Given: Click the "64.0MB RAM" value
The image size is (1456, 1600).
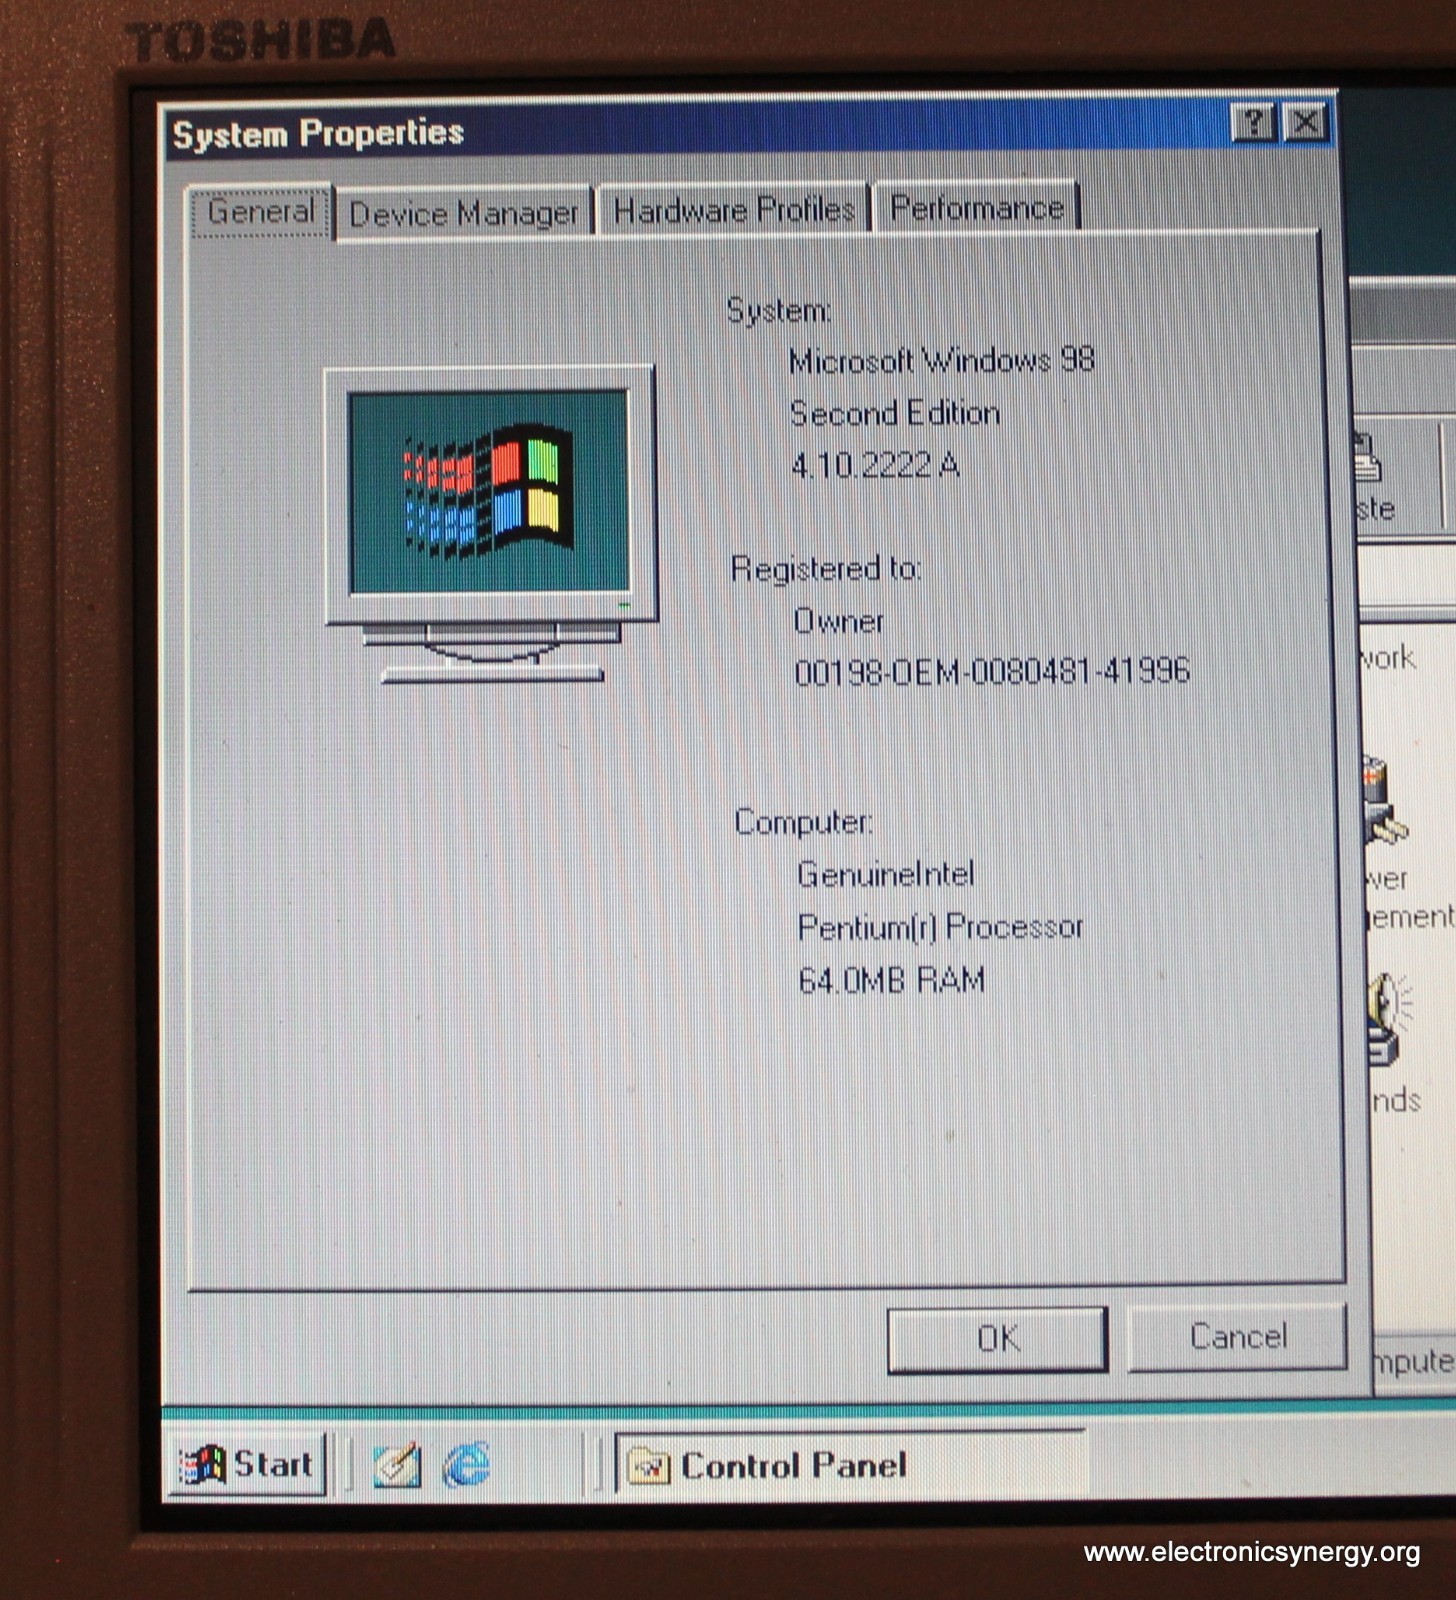Looking at the screenshot, I should click(891, 980).
